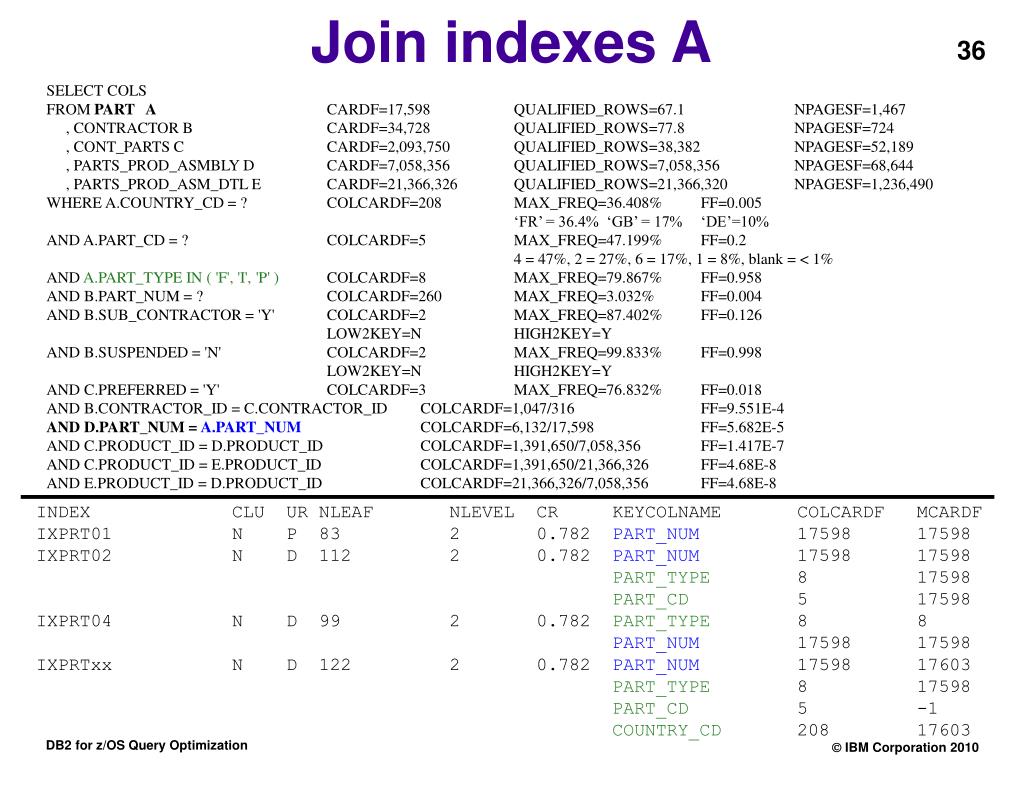Click 'MAX_FREQ=79.867%' value
1023x791 pixels.
(x=587, y=278)
